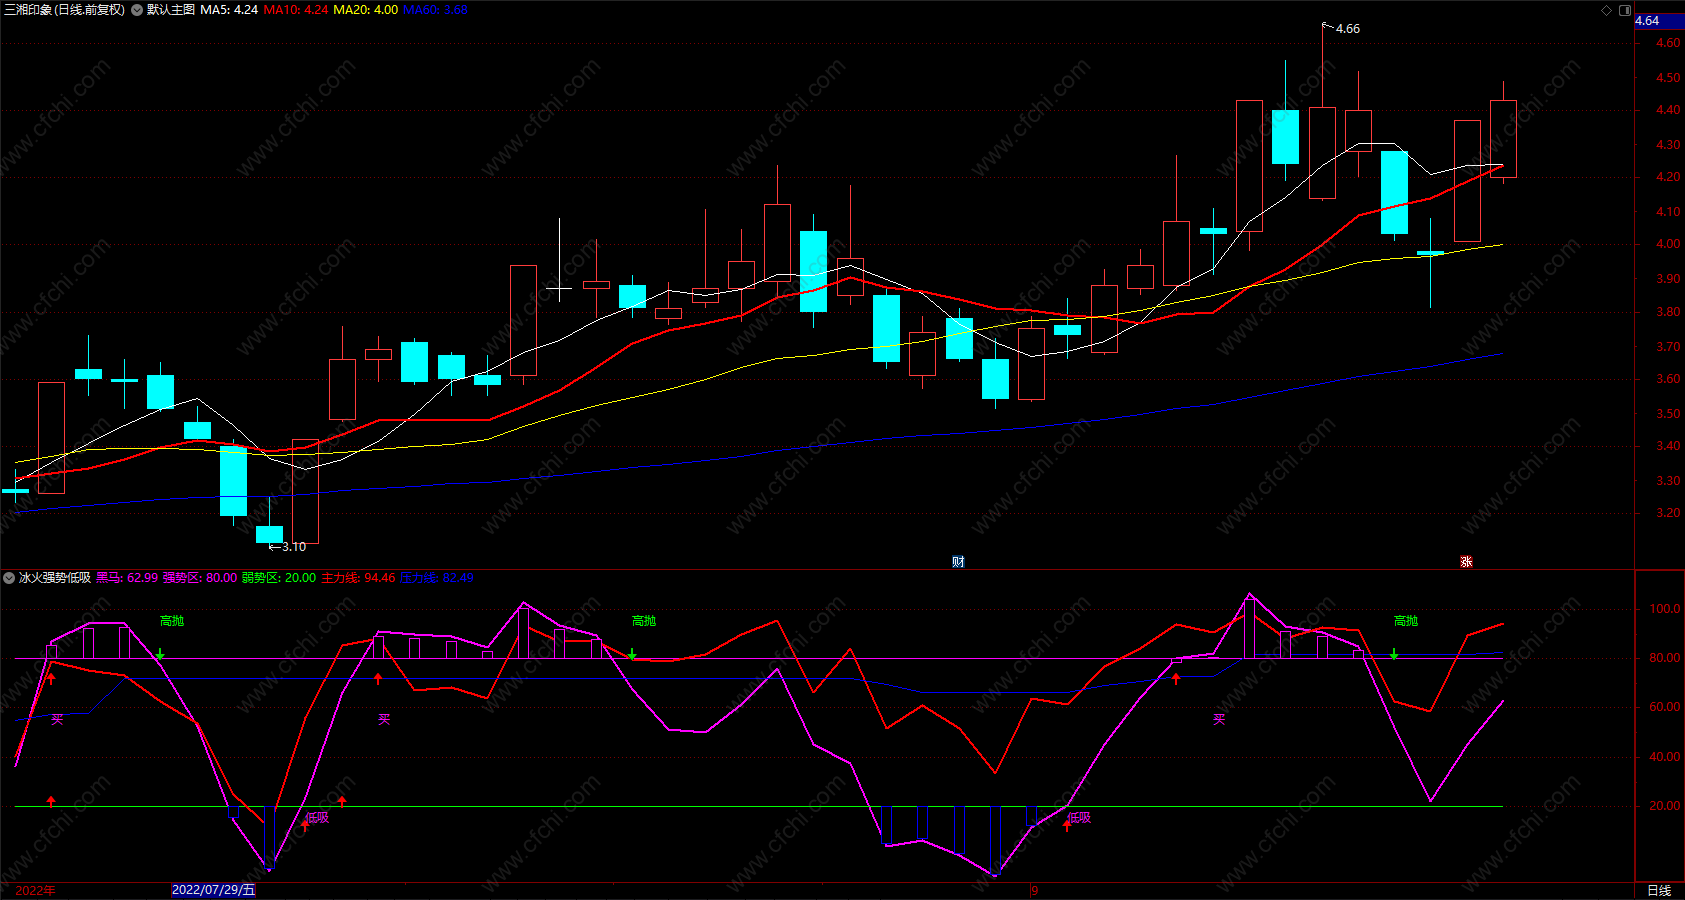Click the MA20: 4.00 legend value

point(366,10)
